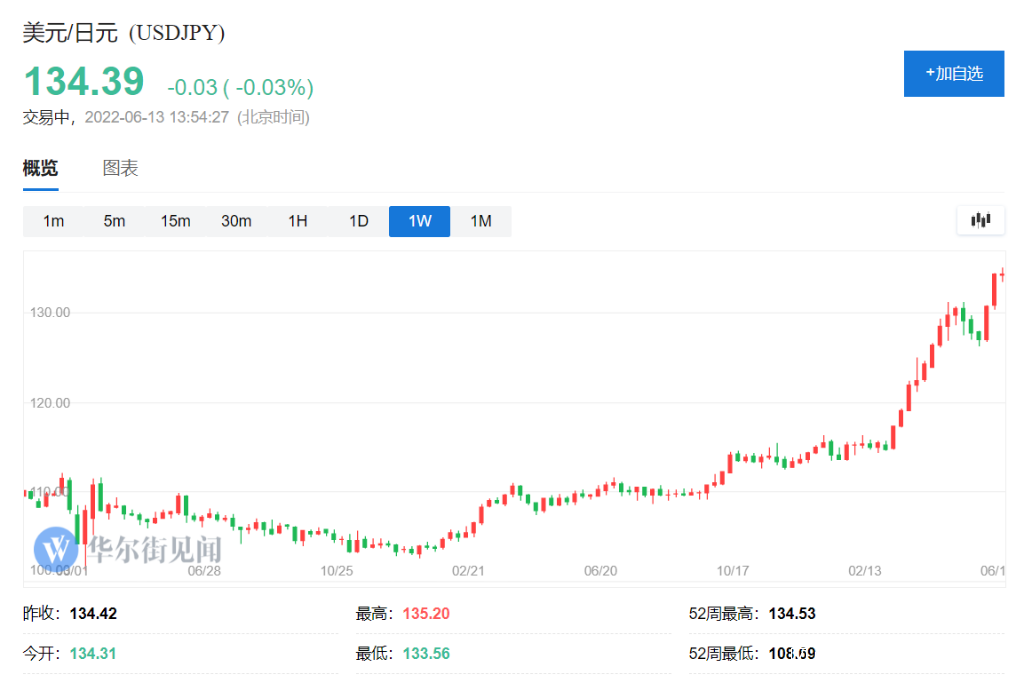
Task: Click the 02/21 date label on chart
Action: coord(468,571)
